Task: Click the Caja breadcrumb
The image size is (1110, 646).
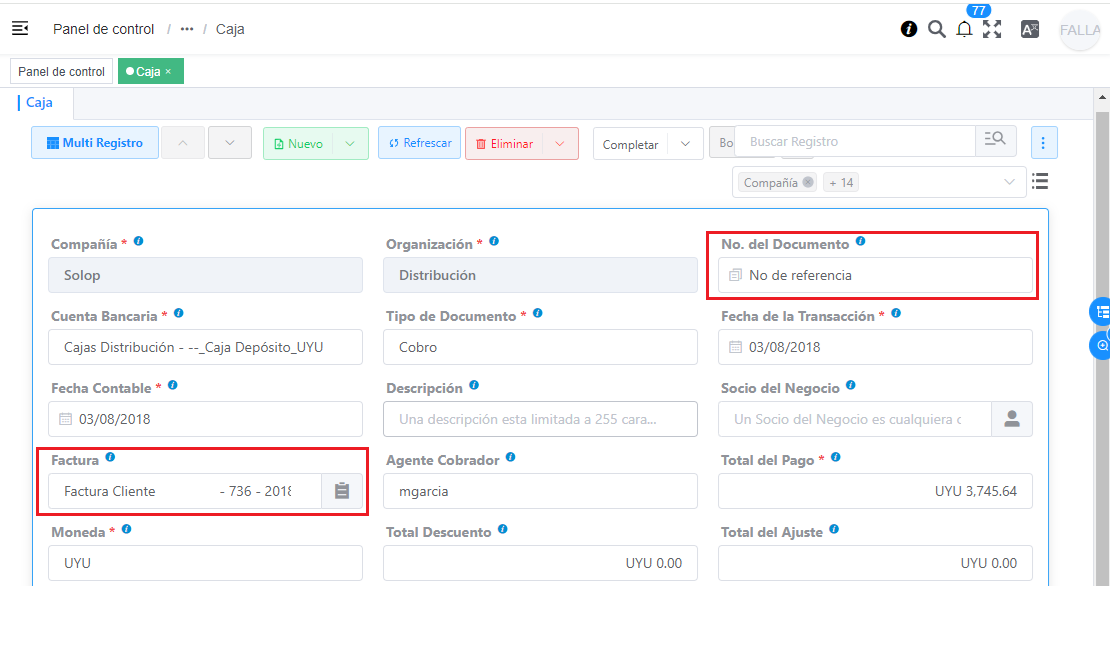Action: pos(230,29)
